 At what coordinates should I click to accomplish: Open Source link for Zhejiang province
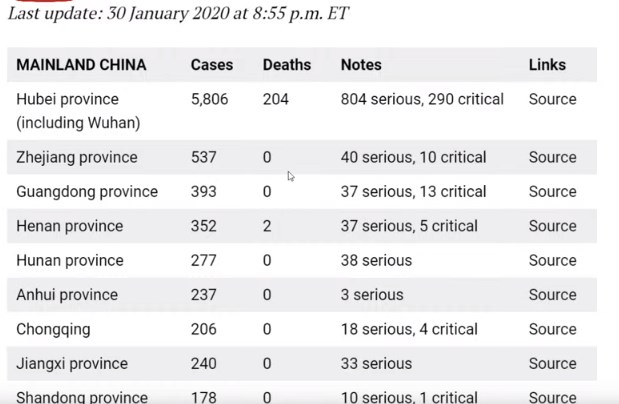point(552,157)
